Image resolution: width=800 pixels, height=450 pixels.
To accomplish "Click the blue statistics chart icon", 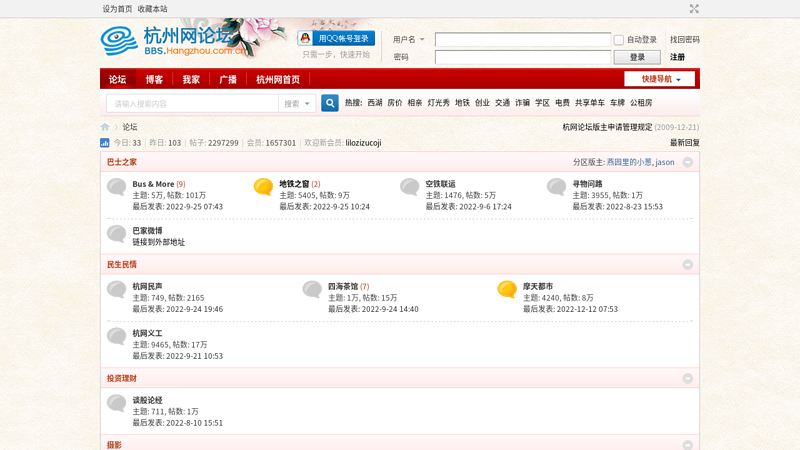I will [x=105, y=143].
